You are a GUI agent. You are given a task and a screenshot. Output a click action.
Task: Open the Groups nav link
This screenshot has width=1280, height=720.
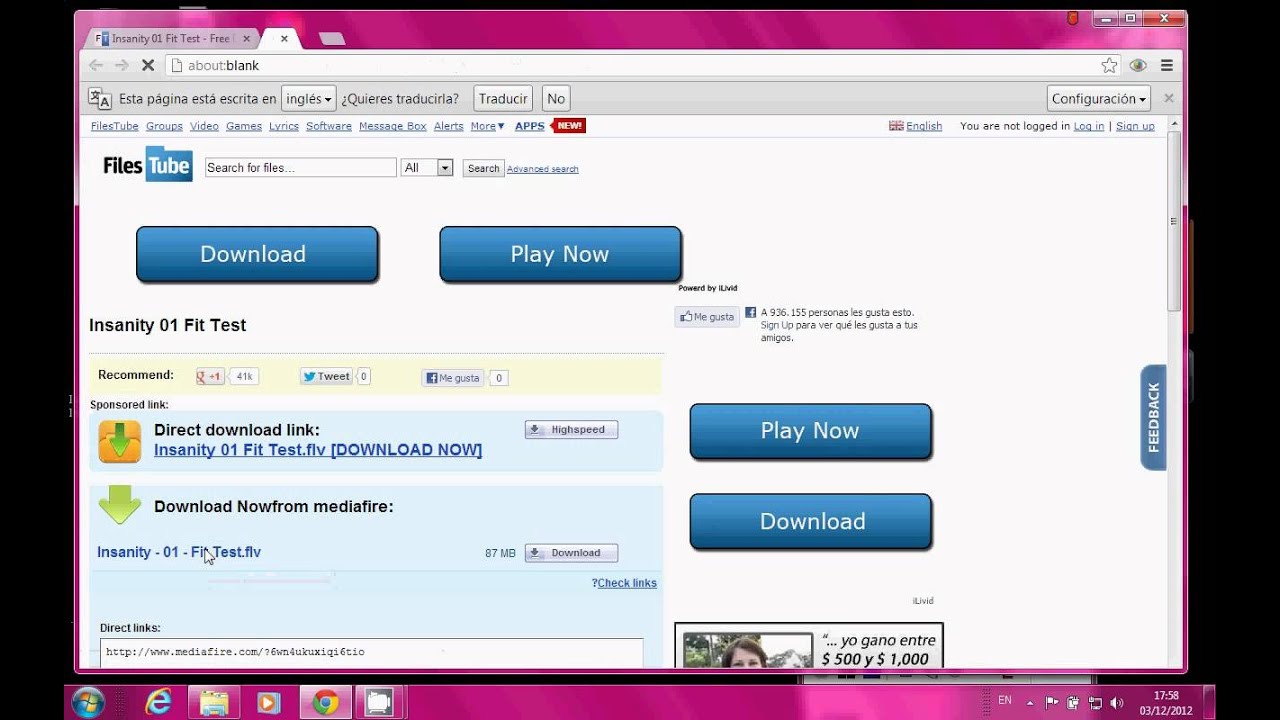click(x=164, y=126)
